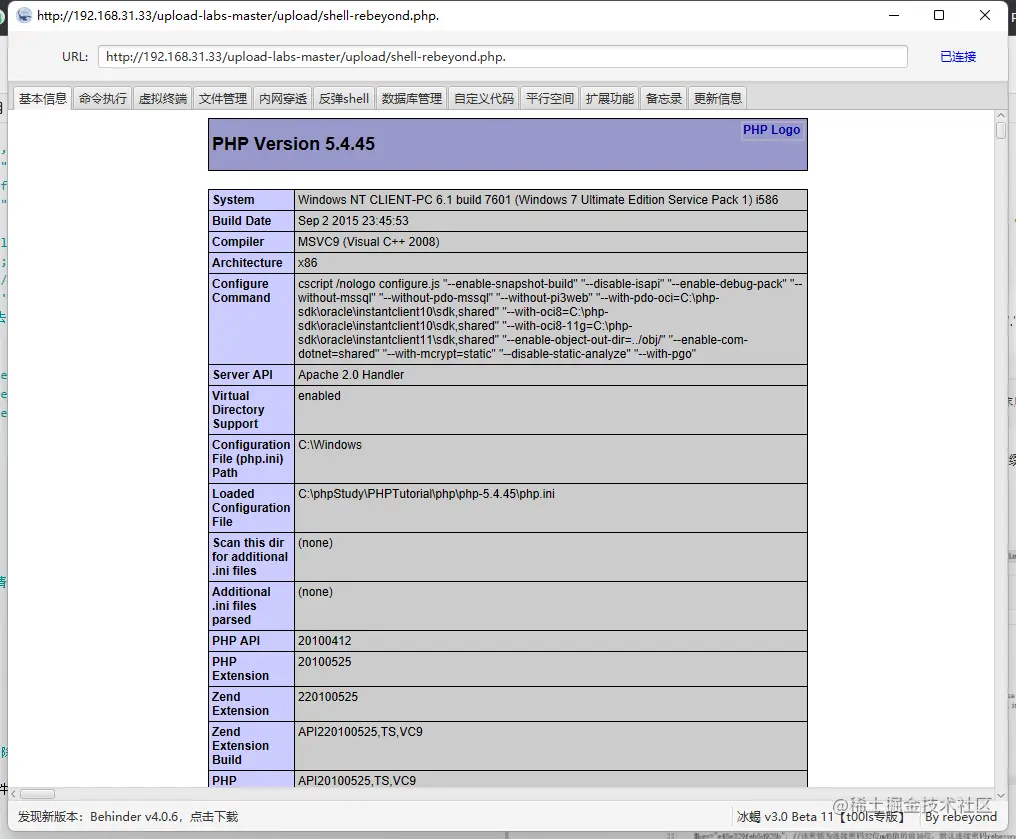The image size is (1016, 839).
Task: Go to the 内网穿透 tab
Action: (x=283, y=98)
